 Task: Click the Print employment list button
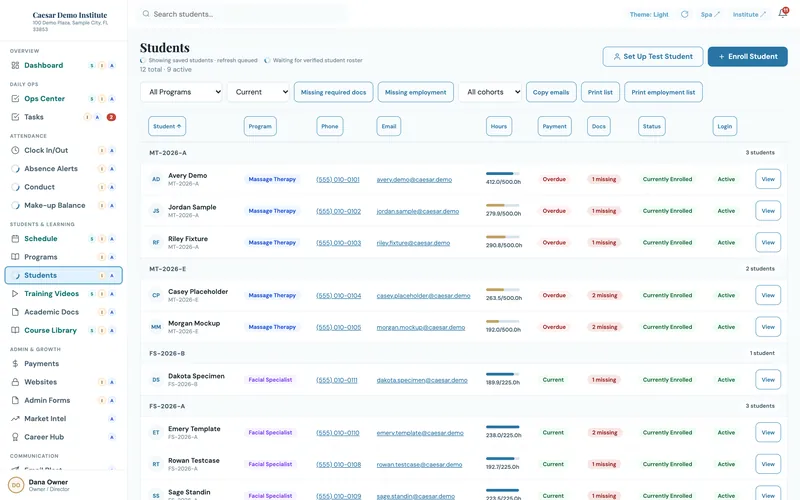coord(663,92)
